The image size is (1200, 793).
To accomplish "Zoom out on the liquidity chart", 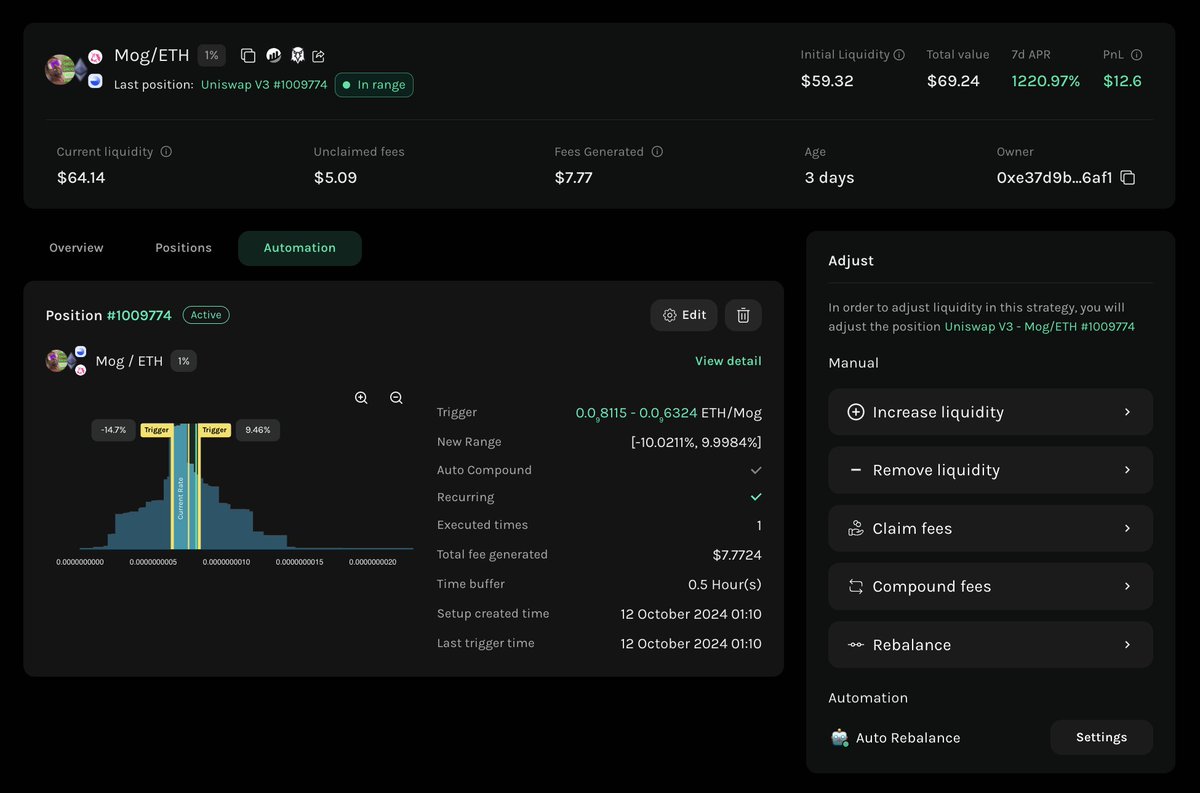I will click(x=396, y=398).
